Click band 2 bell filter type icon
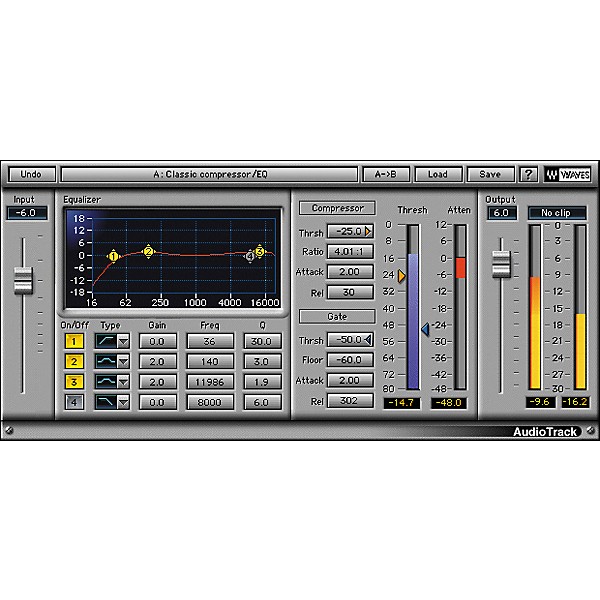This screenshot has height=600, width=600. 106,361
